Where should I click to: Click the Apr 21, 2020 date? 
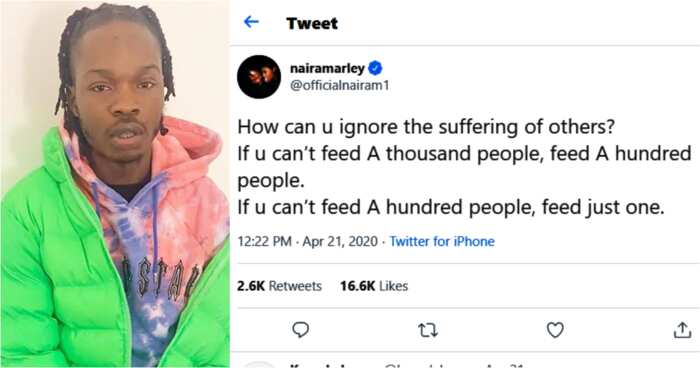pos(340,242)
